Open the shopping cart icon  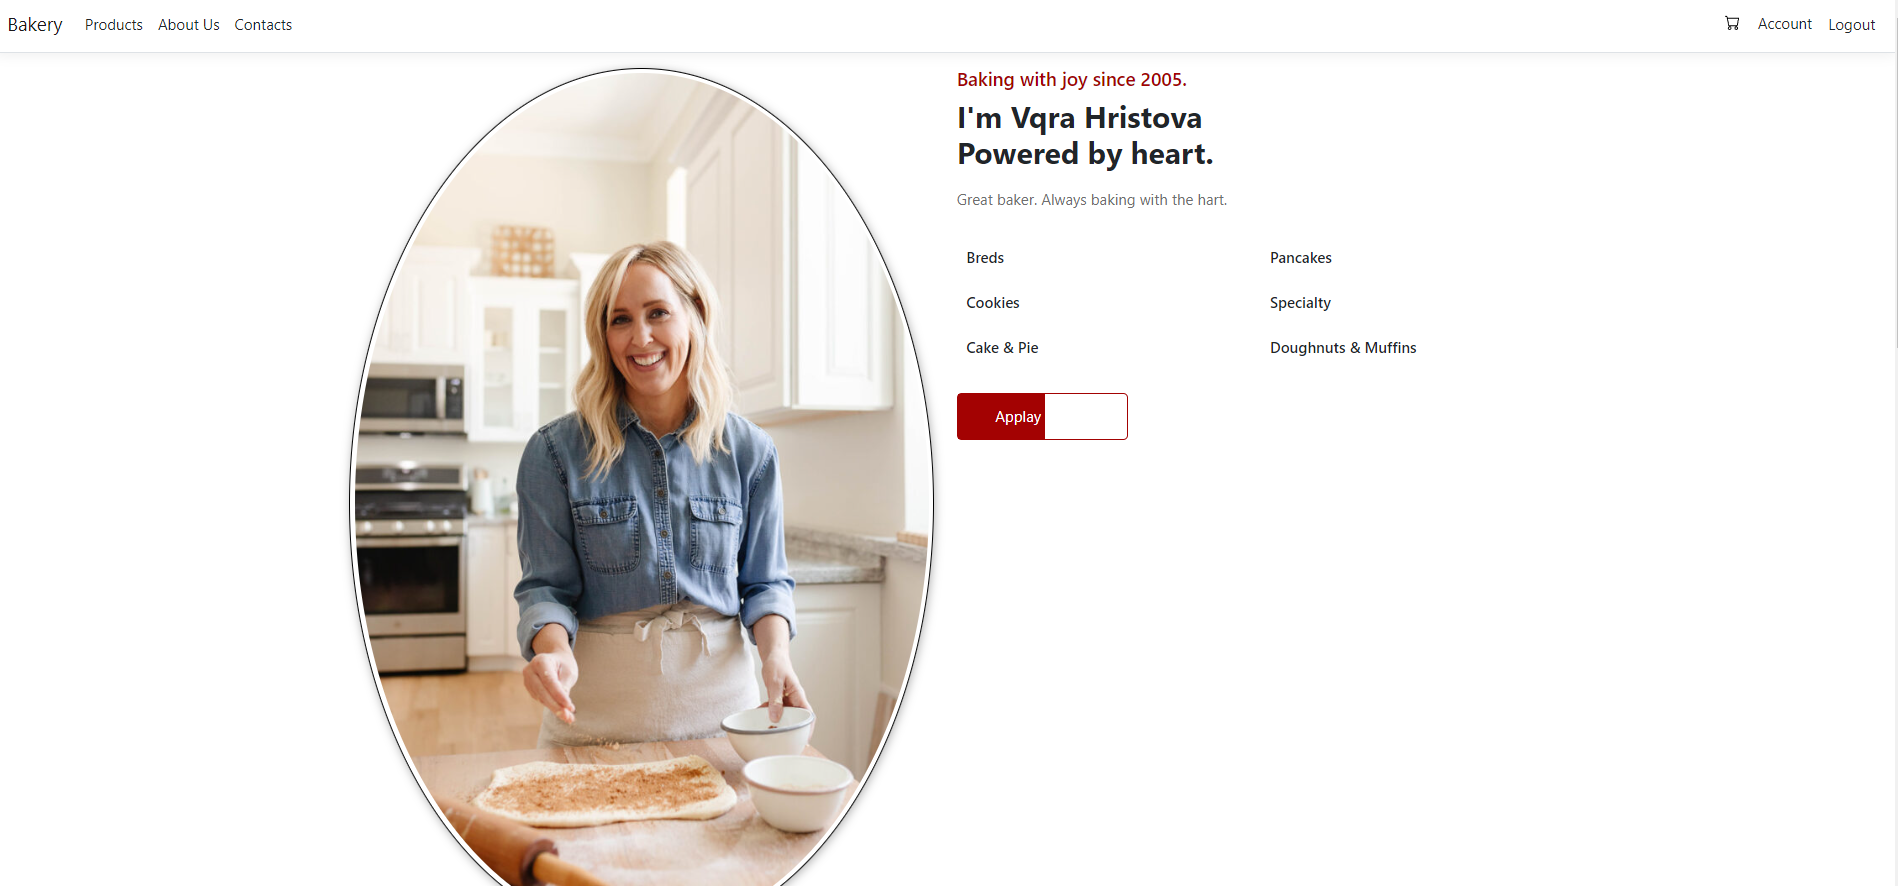click(x=1732, y=23)
